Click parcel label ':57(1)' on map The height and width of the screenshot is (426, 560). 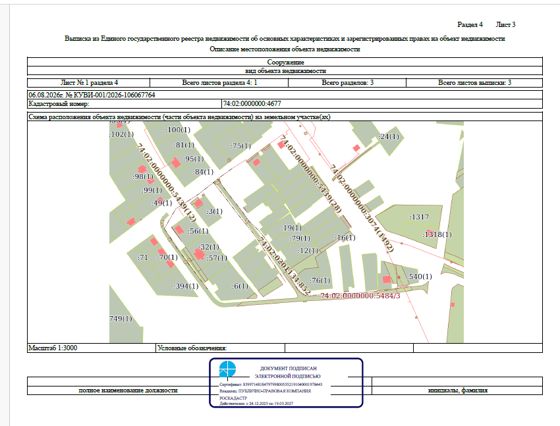217,257
